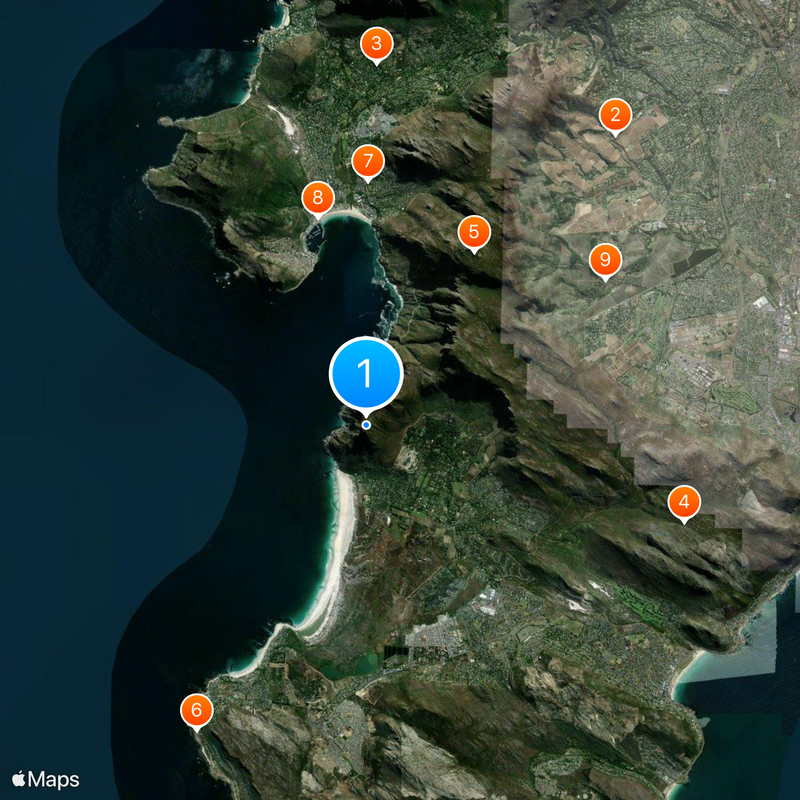The width and height of the screenshot is (800, 800).
Task: Select pin 3 near the top of the map
Action: click(x=375, y=43)
